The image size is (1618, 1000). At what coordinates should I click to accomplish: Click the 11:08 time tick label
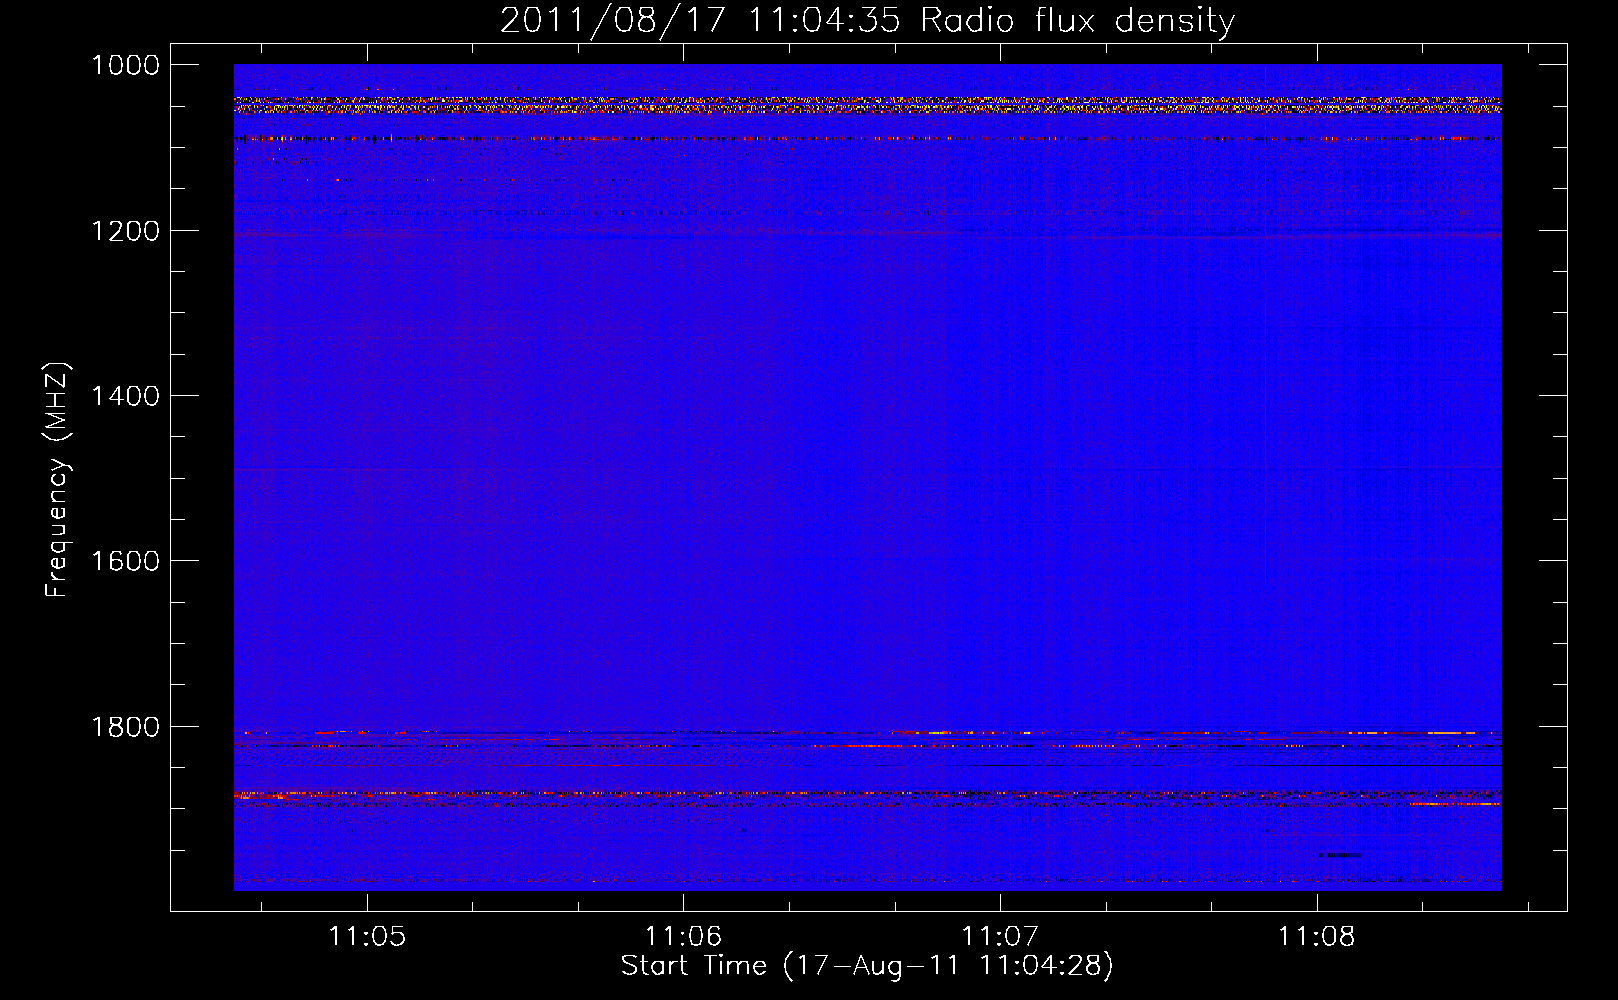1317,937
